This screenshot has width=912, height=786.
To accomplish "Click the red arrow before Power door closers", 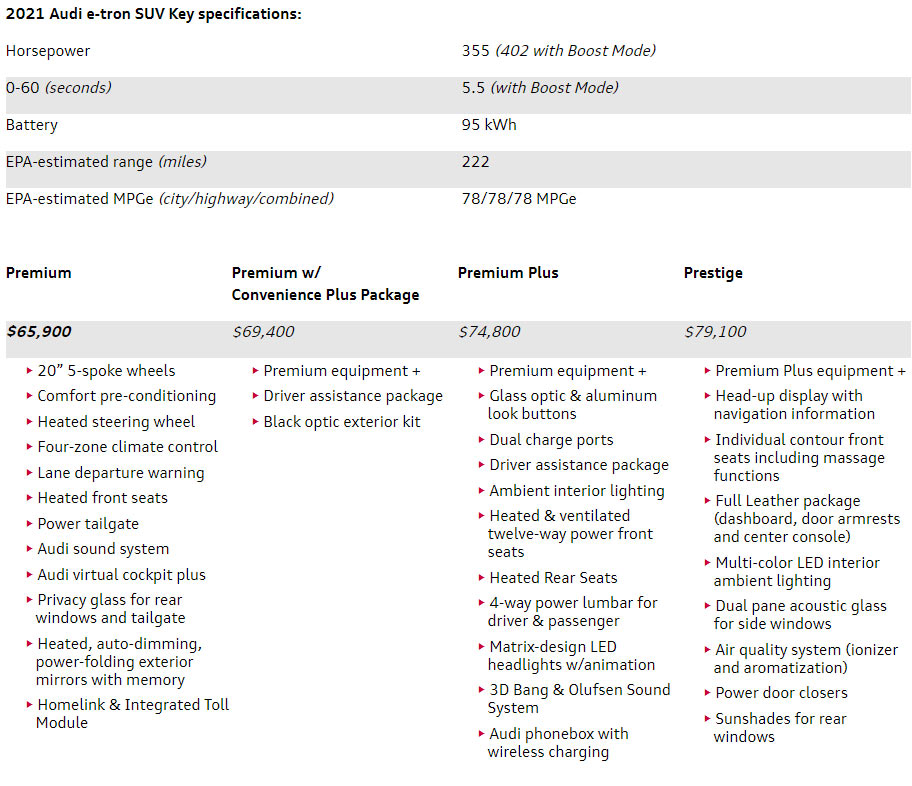I will point(707,693).
